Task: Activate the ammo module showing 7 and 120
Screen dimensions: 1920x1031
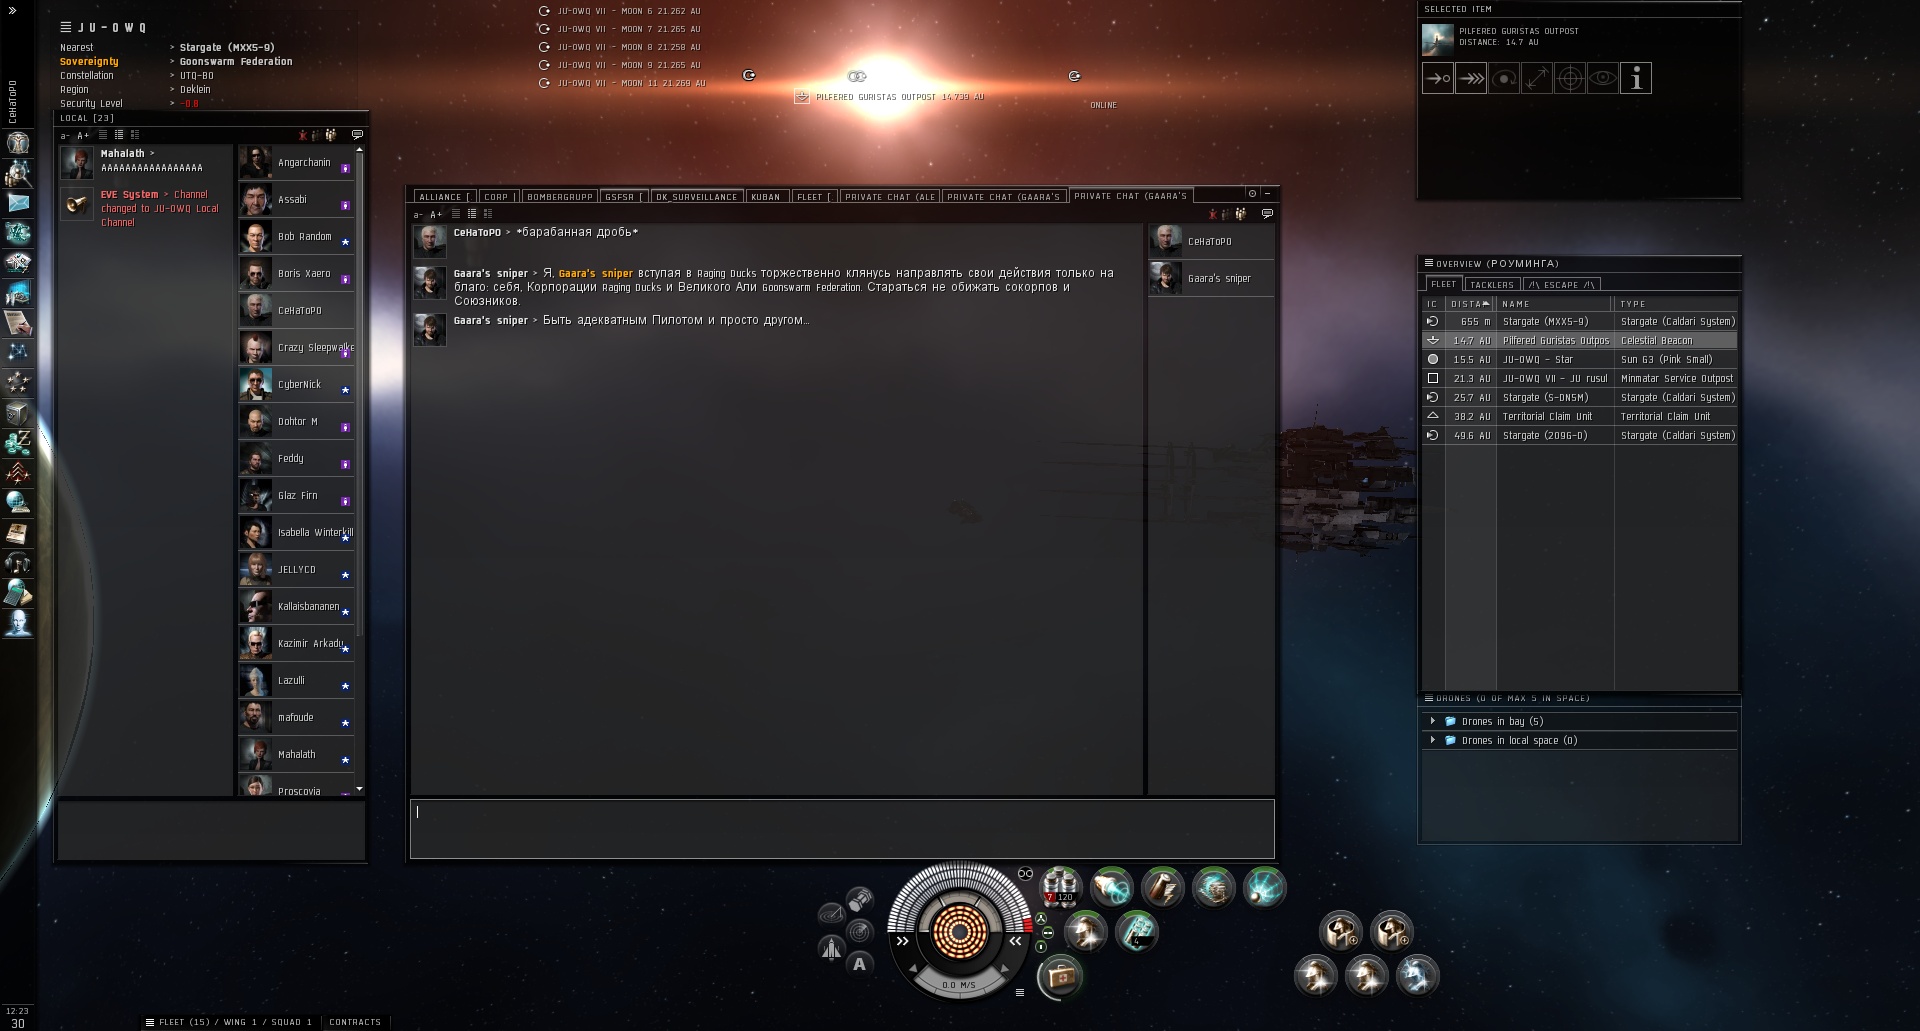Action: pyautogui.click(x=1060, y=886)
